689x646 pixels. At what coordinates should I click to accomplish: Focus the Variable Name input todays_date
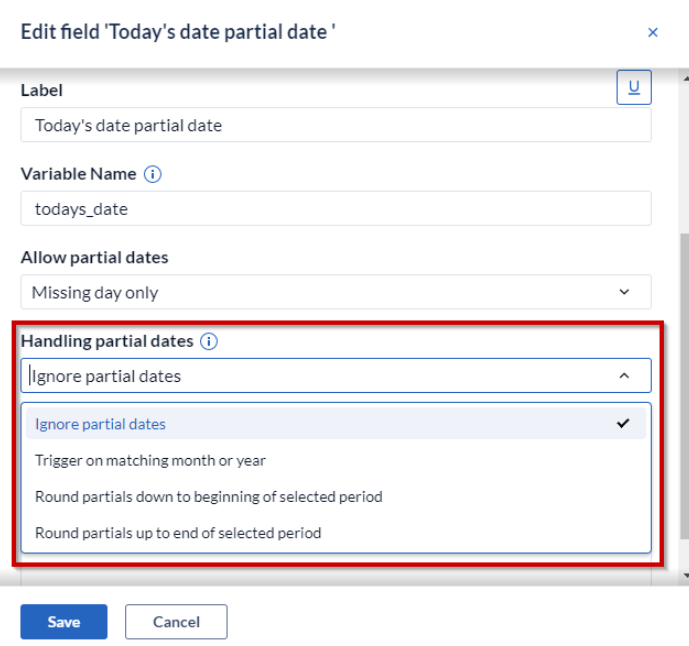click(336, 208)
